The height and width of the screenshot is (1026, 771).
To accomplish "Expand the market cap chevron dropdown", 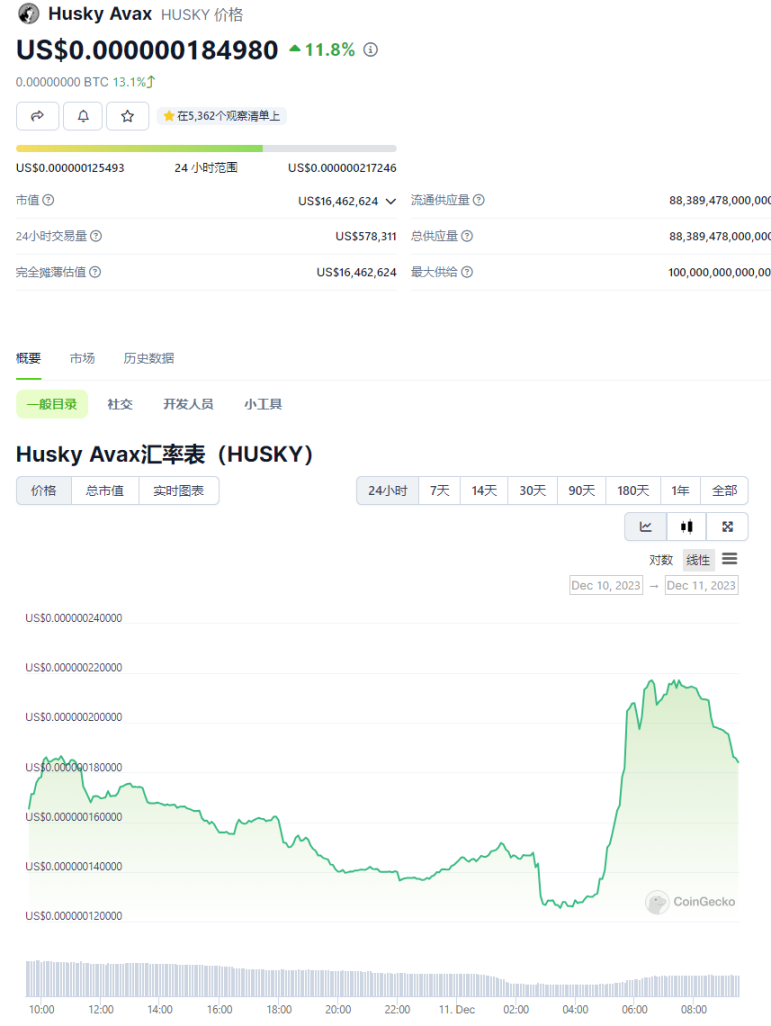I will click(390, 201).
